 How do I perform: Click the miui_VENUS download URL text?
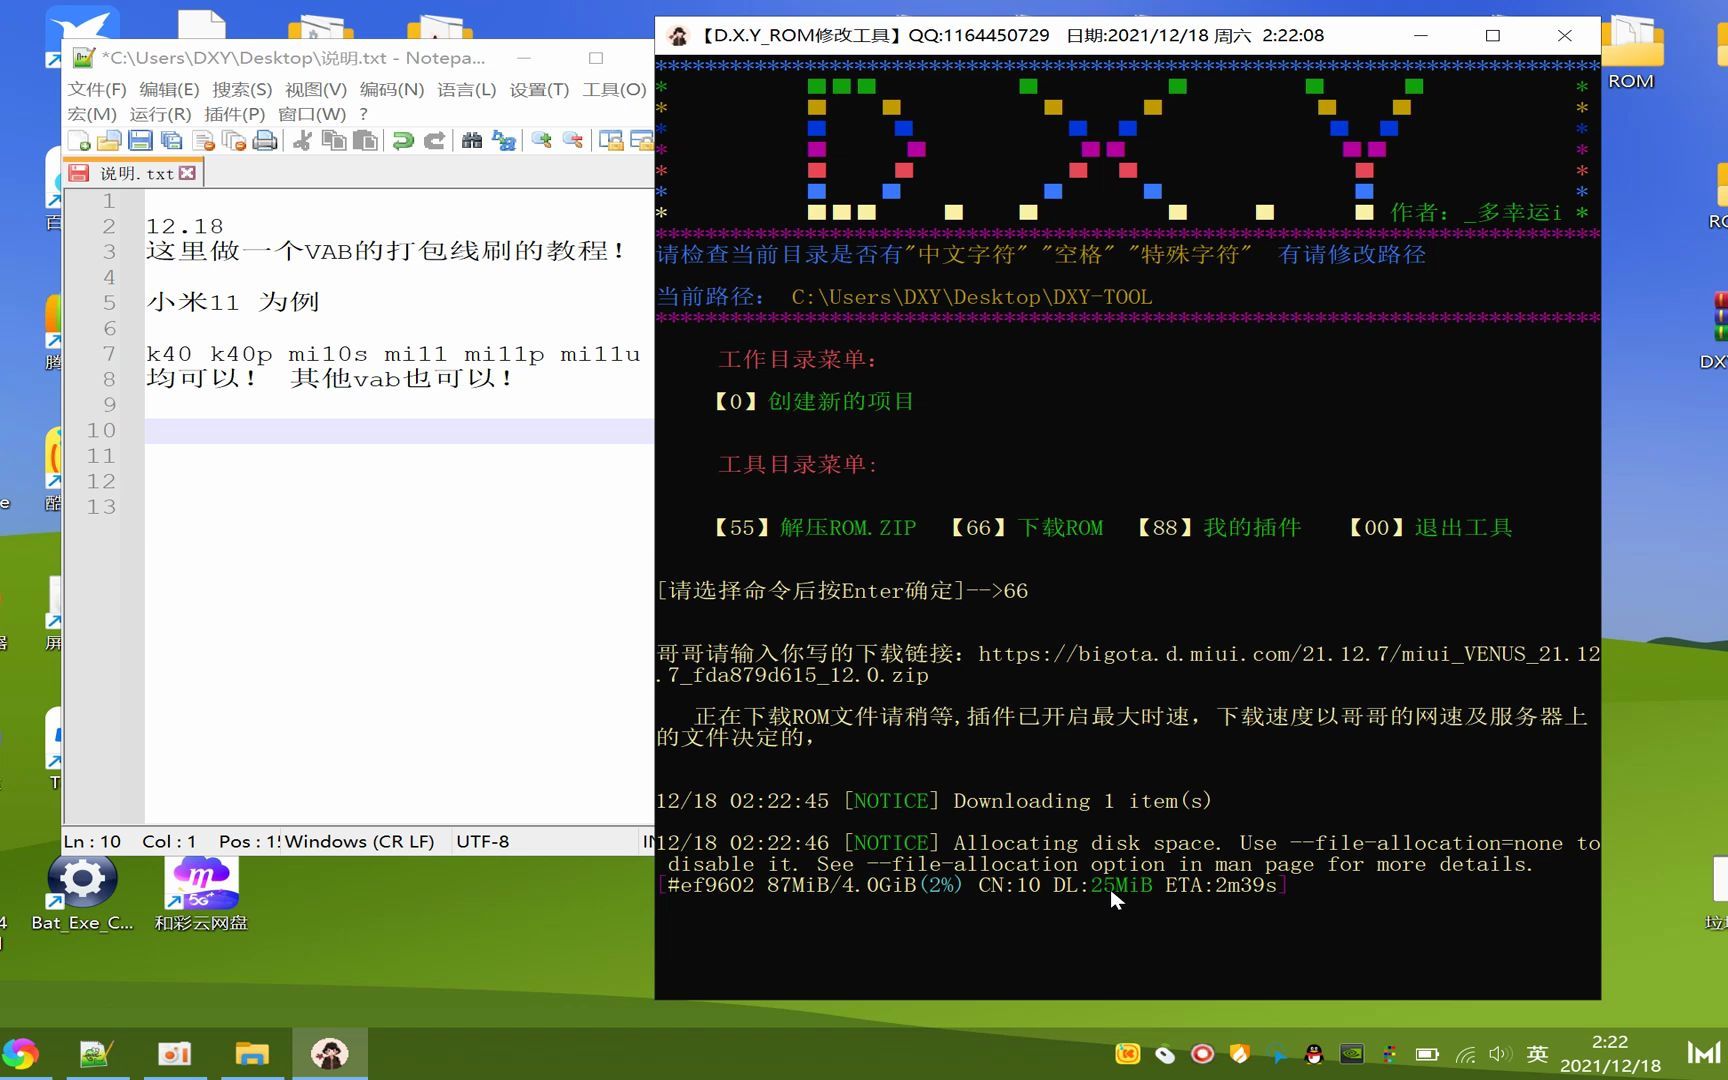point(1128,665)
